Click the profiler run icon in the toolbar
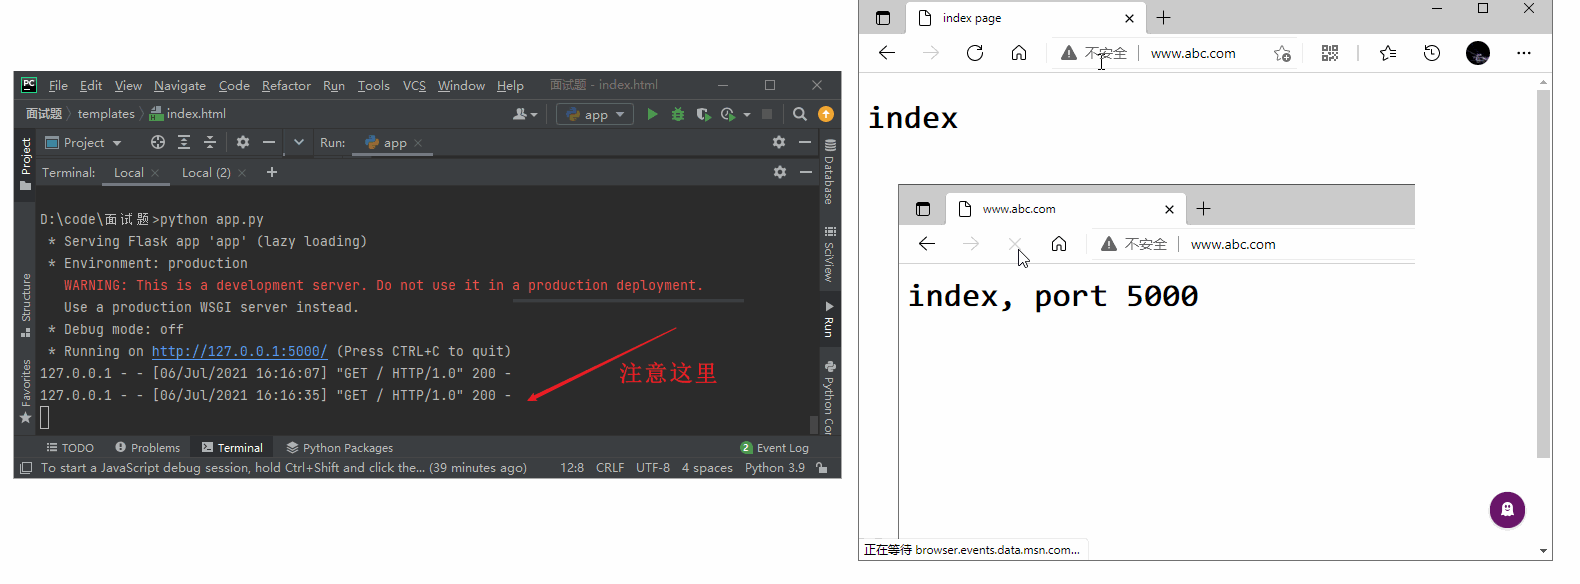Image resolution: width=1580 pixels, height=584 pixels. (x=728, y=114)
